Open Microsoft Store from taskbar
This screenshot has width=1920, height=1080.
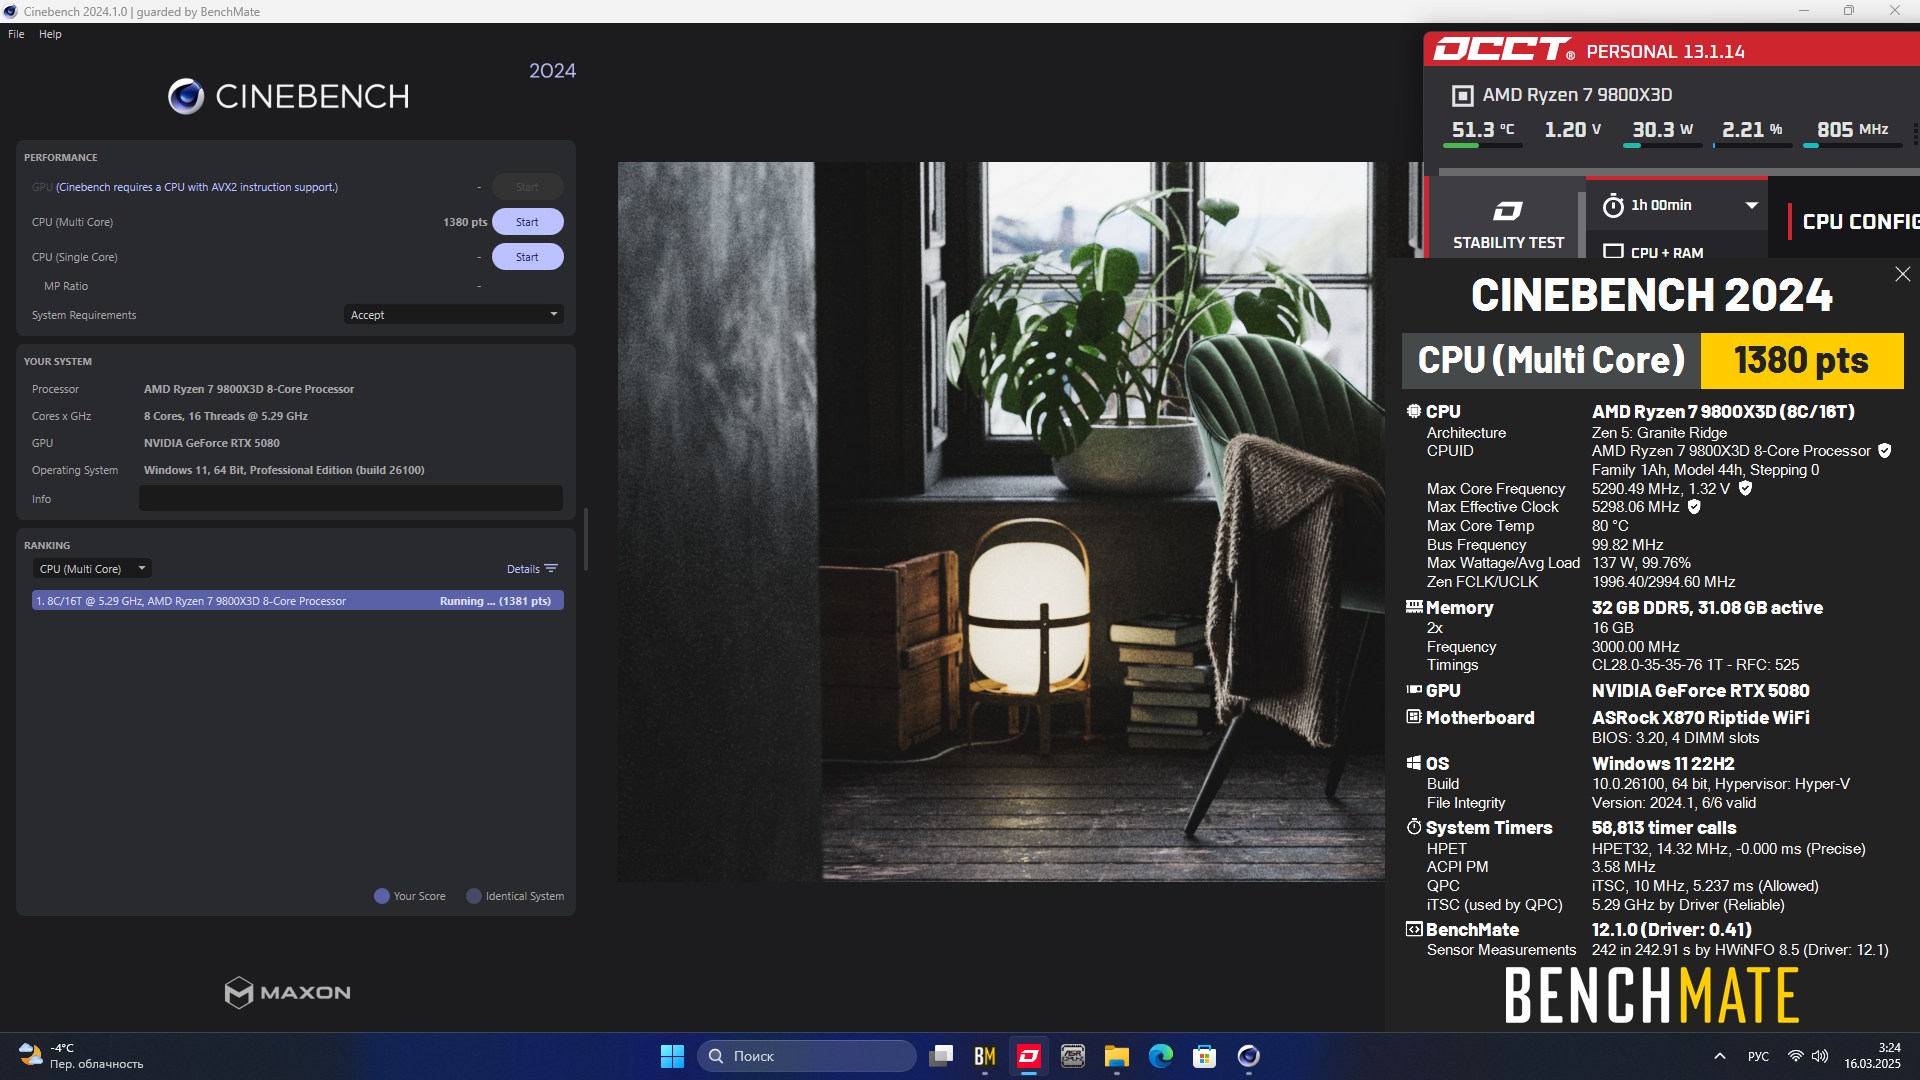(x=1205, y=1056)
